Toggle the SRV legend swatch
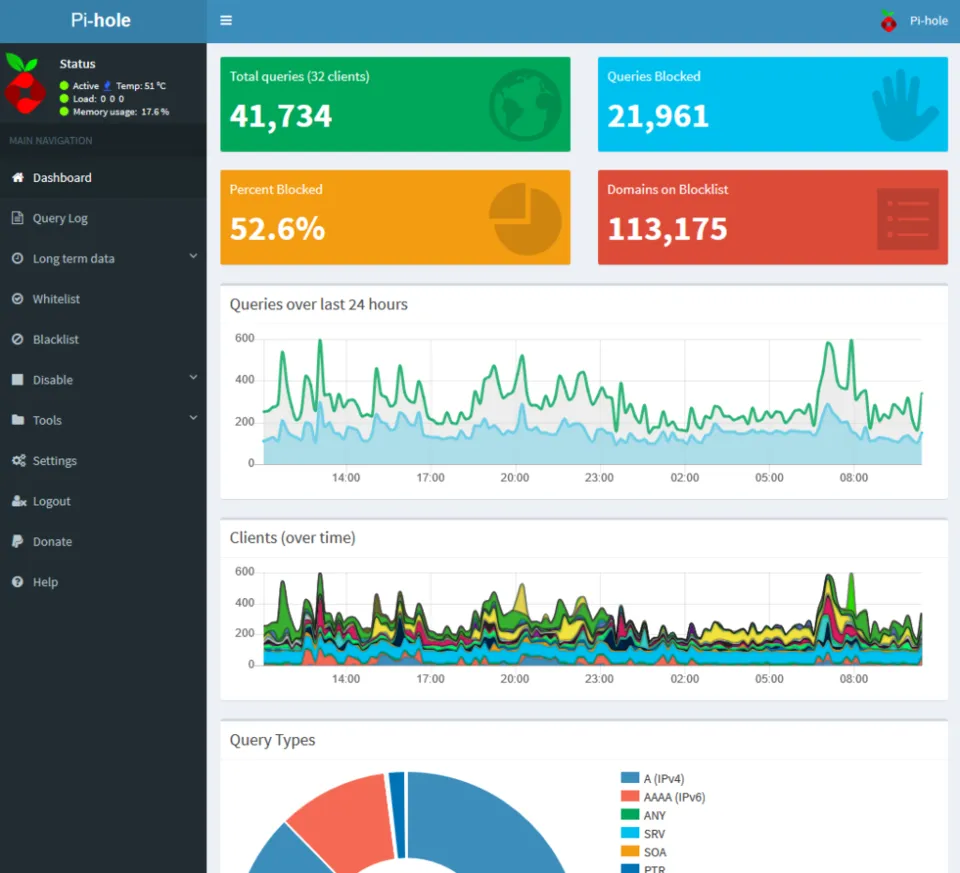 coord(629,833)
